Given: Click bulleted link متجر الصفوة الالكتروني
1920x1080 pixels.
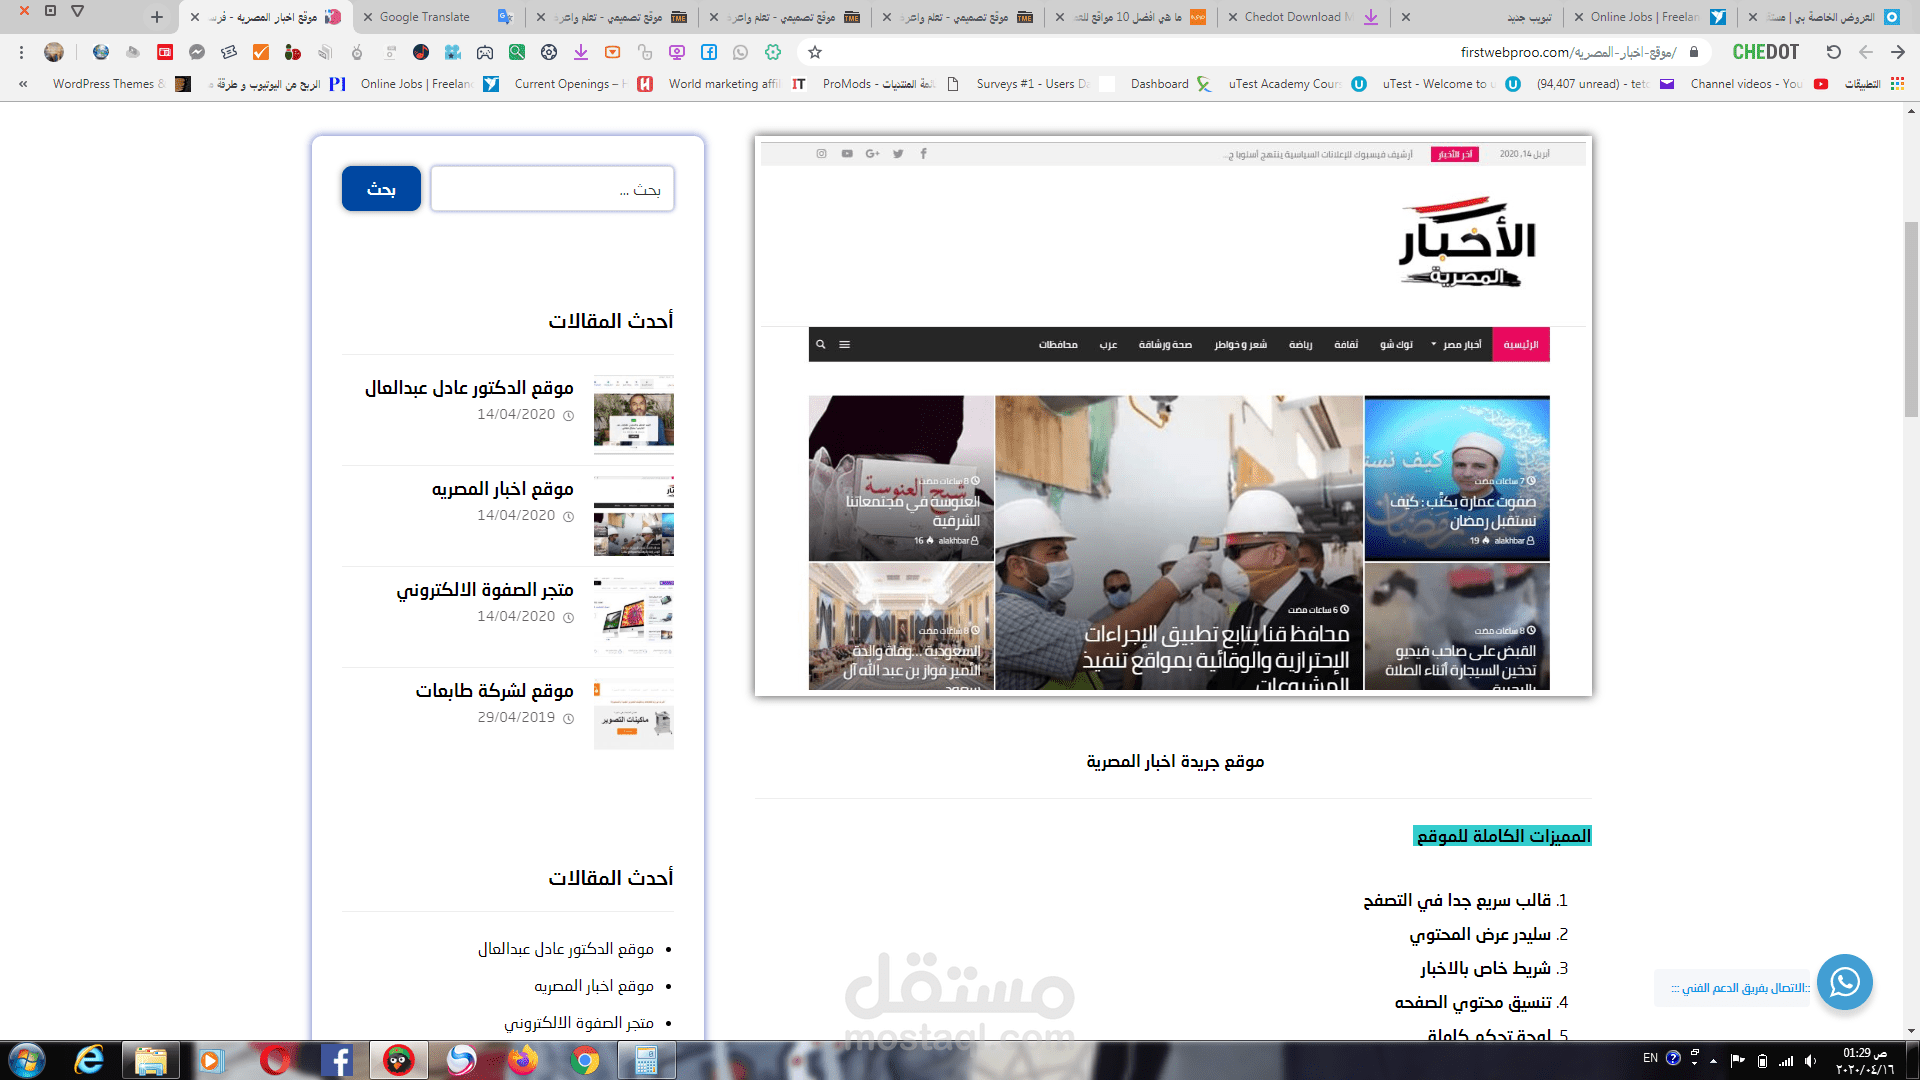Looking at the screenshot, I should point(578,1023).
